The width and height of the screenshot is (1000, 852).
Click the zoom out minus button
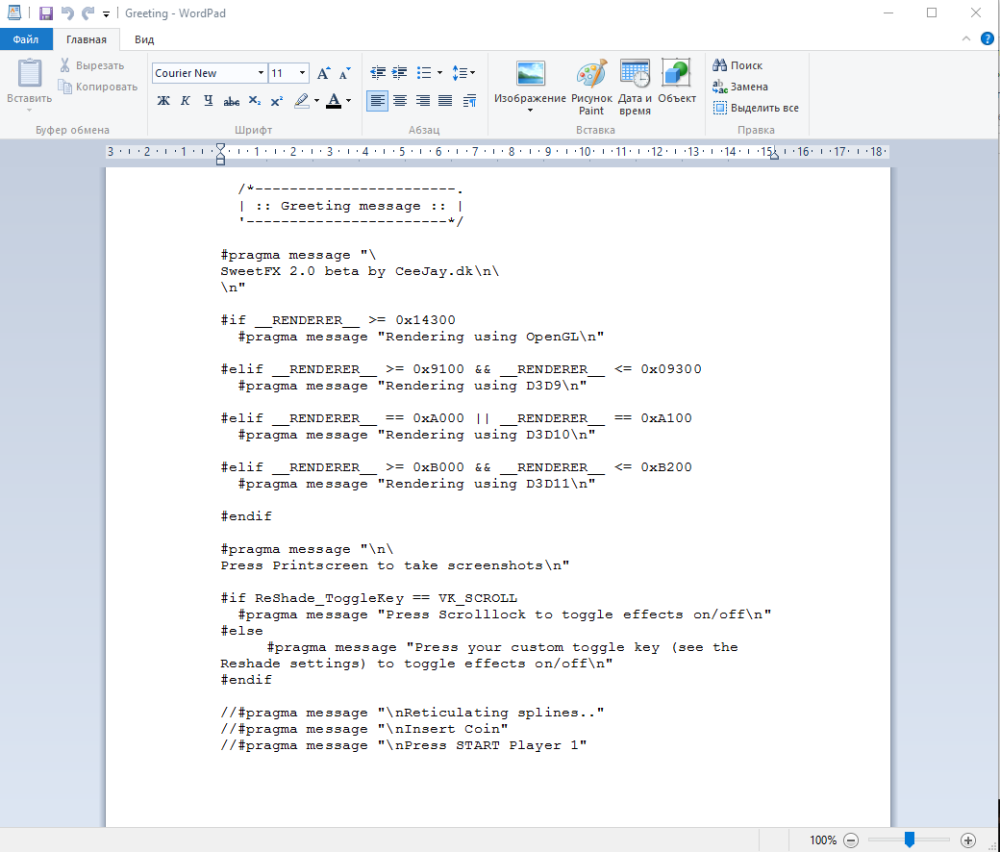(851, 841)
